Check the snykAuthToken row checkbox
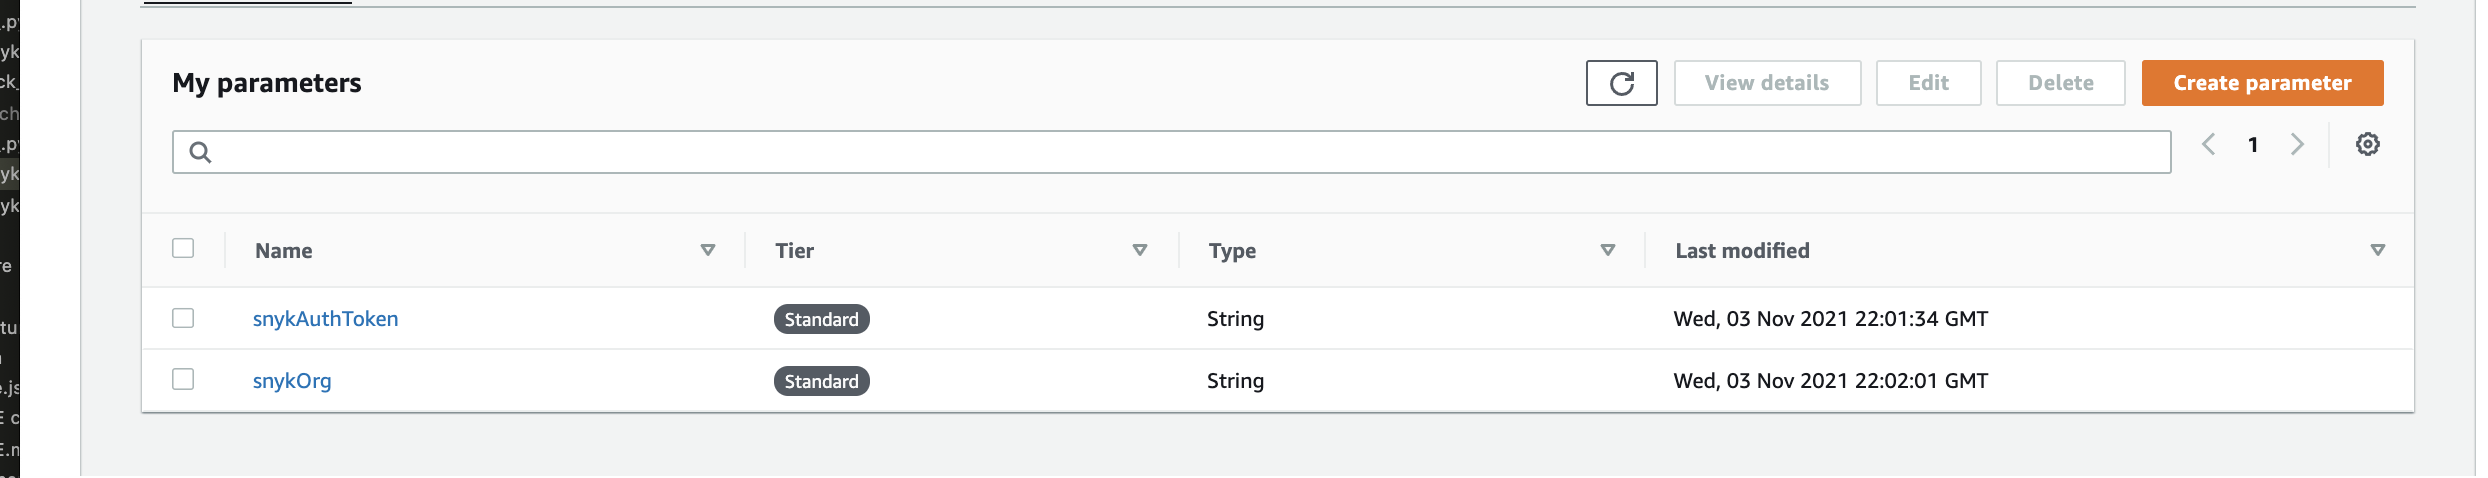2488x478 pixels. (183, 318)
